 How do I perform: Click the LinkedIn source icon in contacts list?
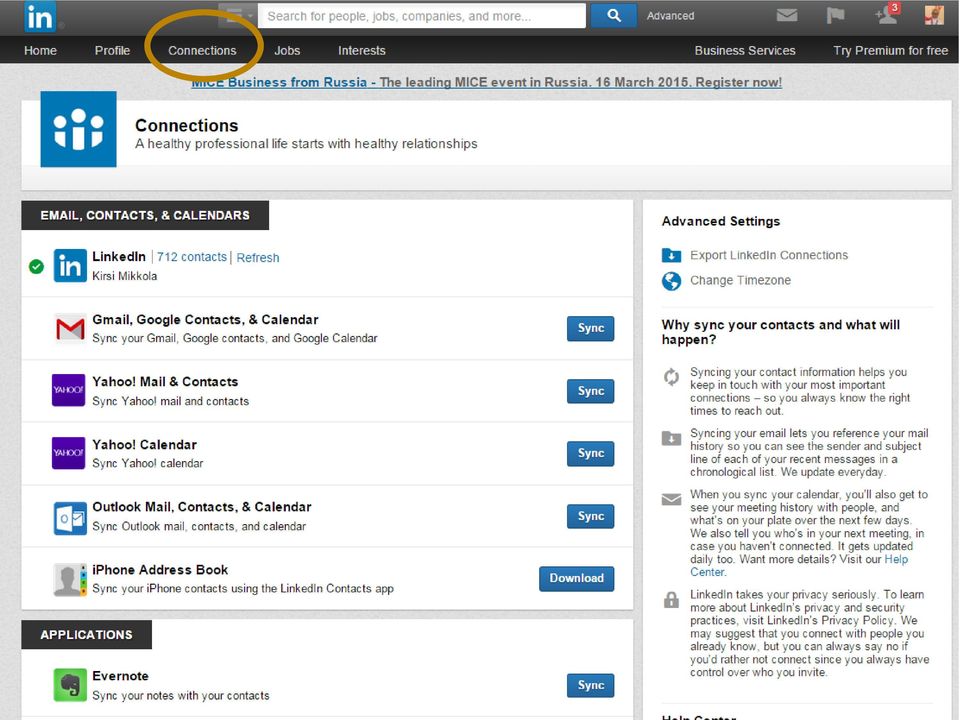click(70, 266)
